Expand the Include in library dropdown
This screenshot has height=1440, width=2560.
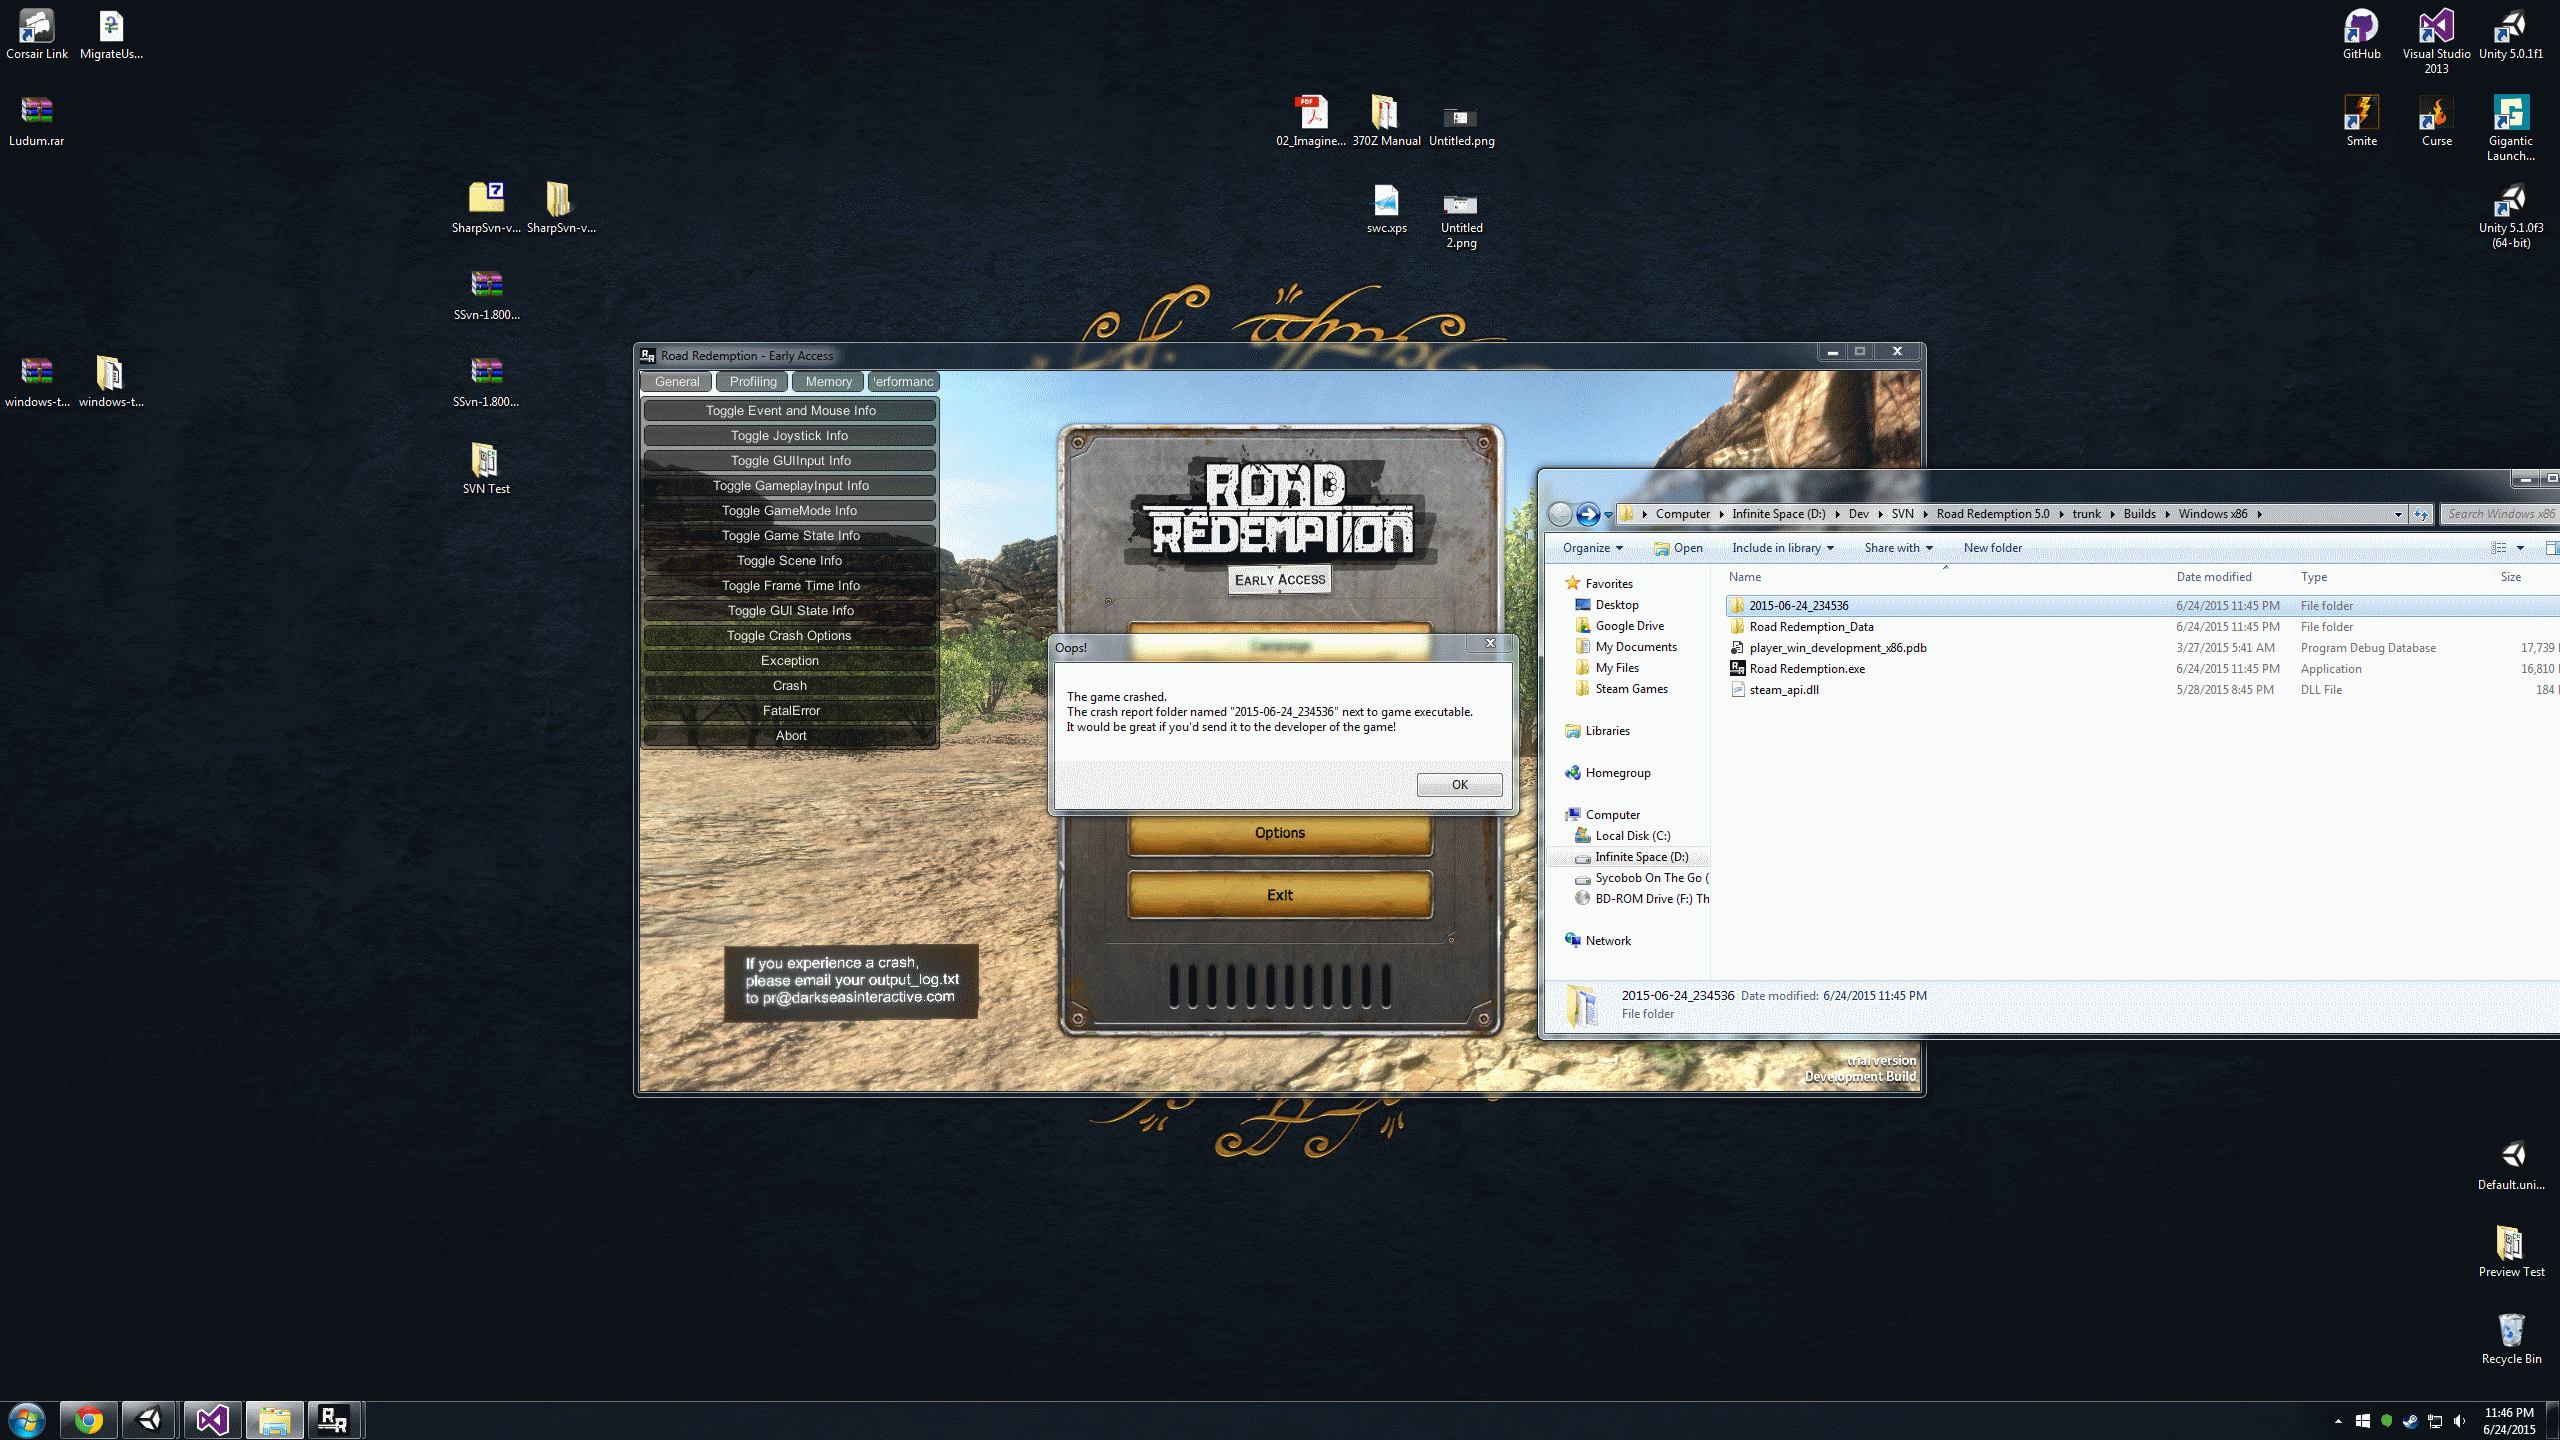click(1782, 548)
